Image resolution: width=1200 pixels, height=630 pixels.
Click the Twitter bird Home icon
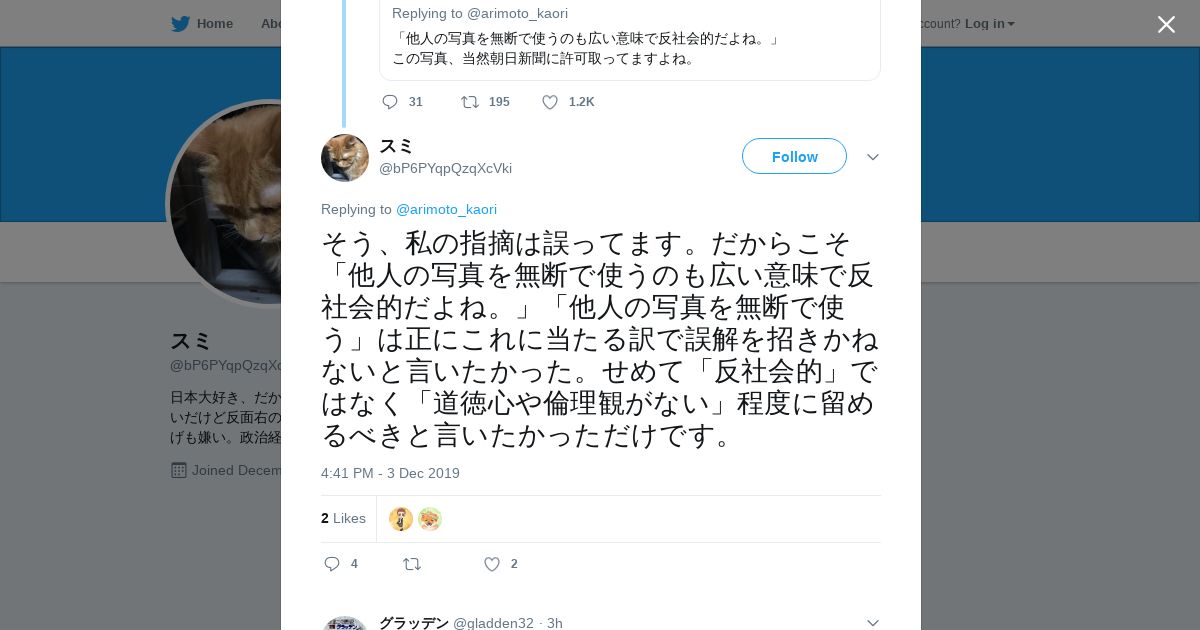[x=180, y=24]
